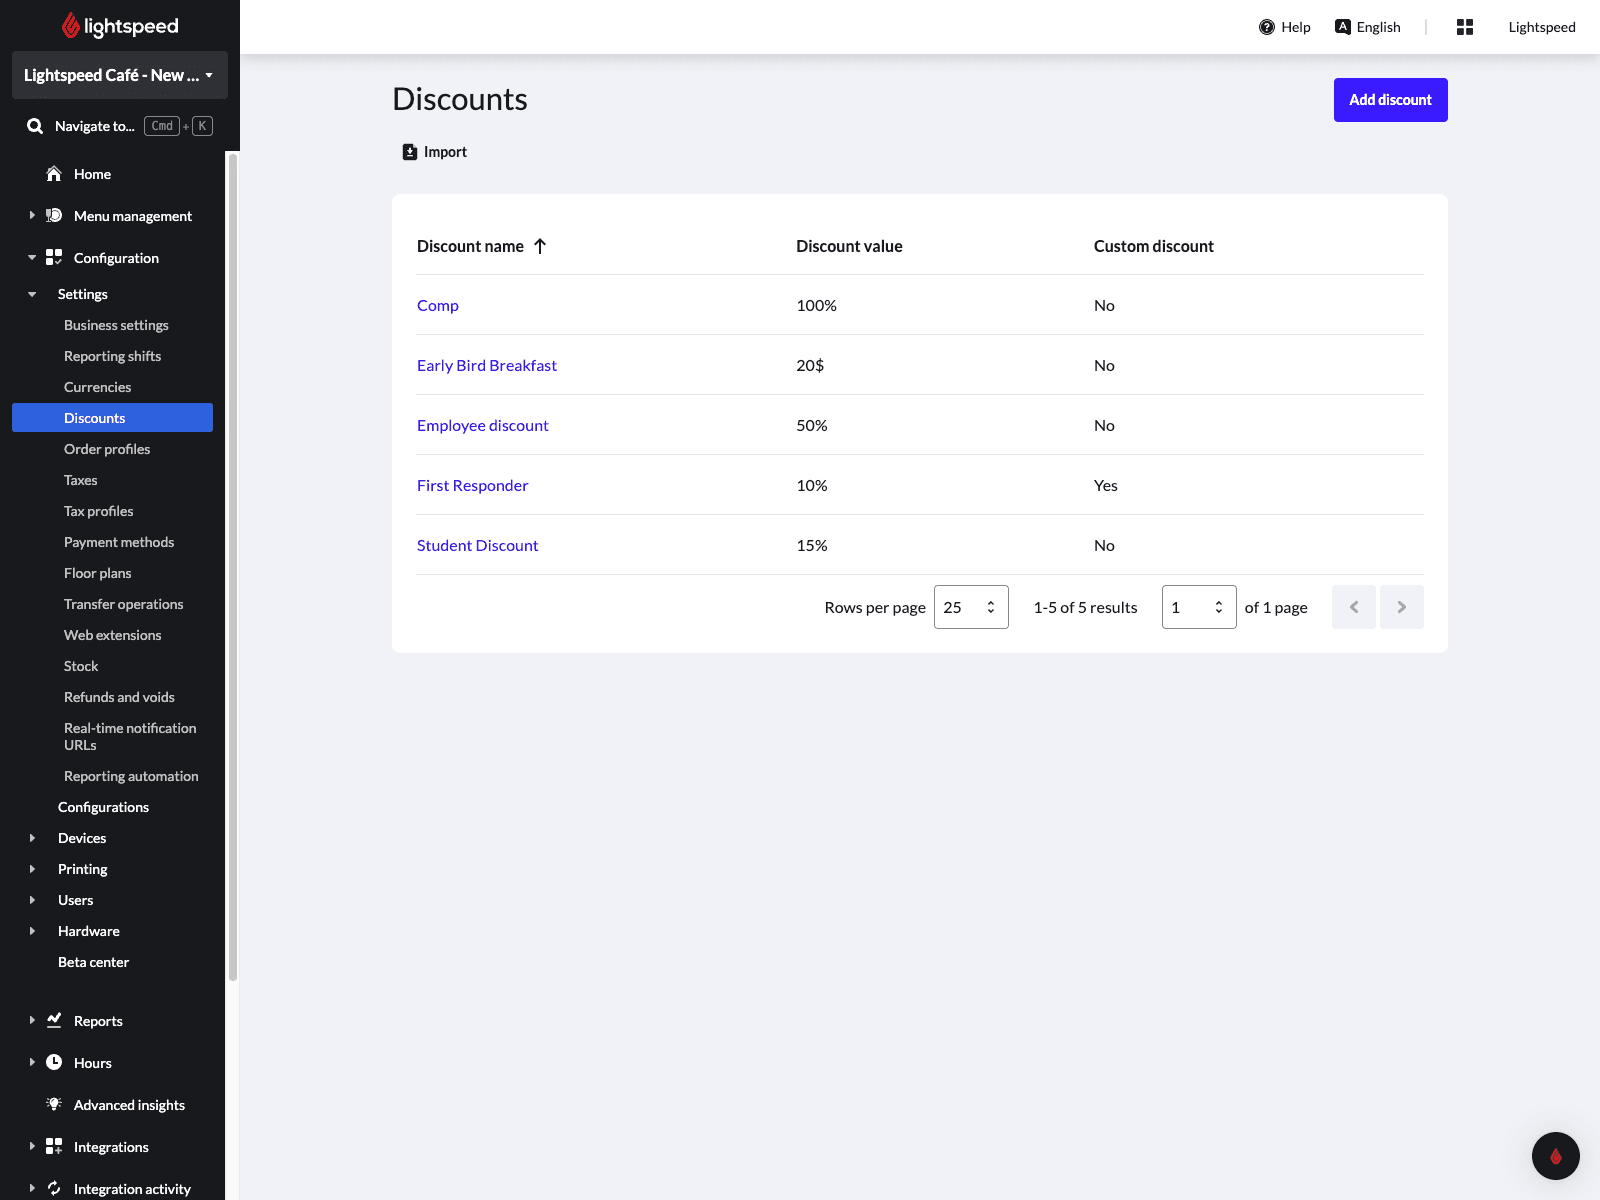Screen dimensions: 1600x1200
Task: Click the Advanced insights lightbulb icon
Action: click(54, 1104)
